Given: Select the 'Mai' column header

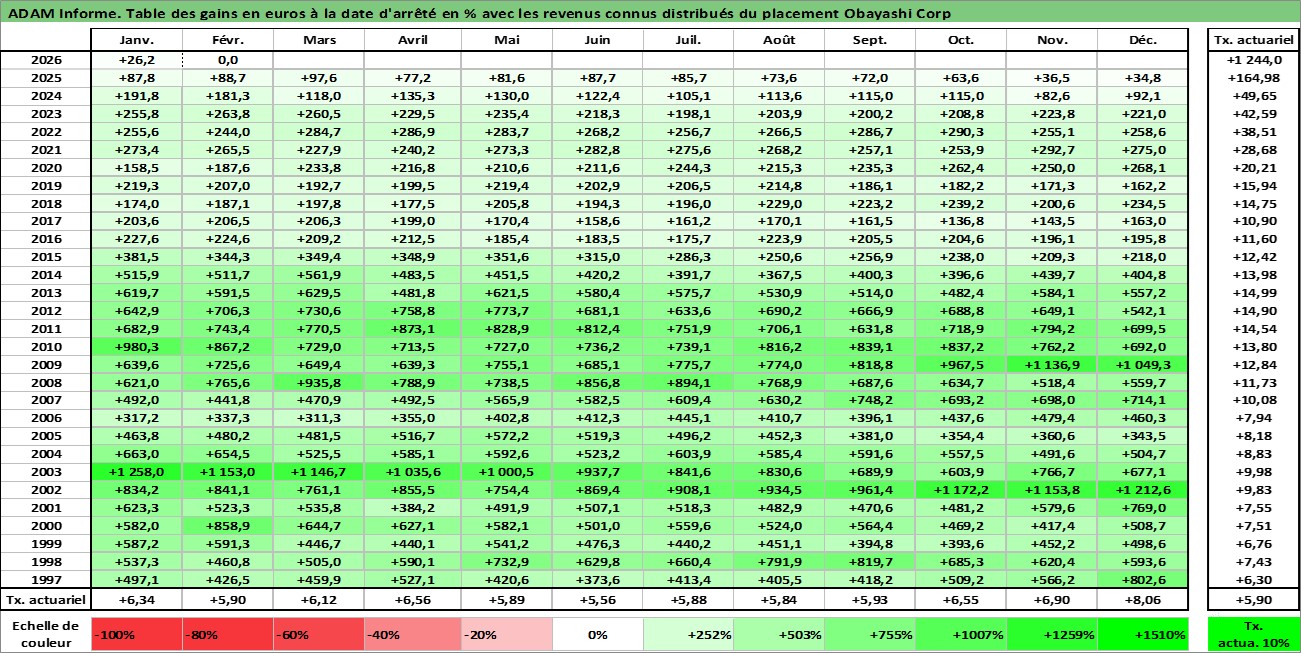Looking at the screenshot, I should point(507,40).
